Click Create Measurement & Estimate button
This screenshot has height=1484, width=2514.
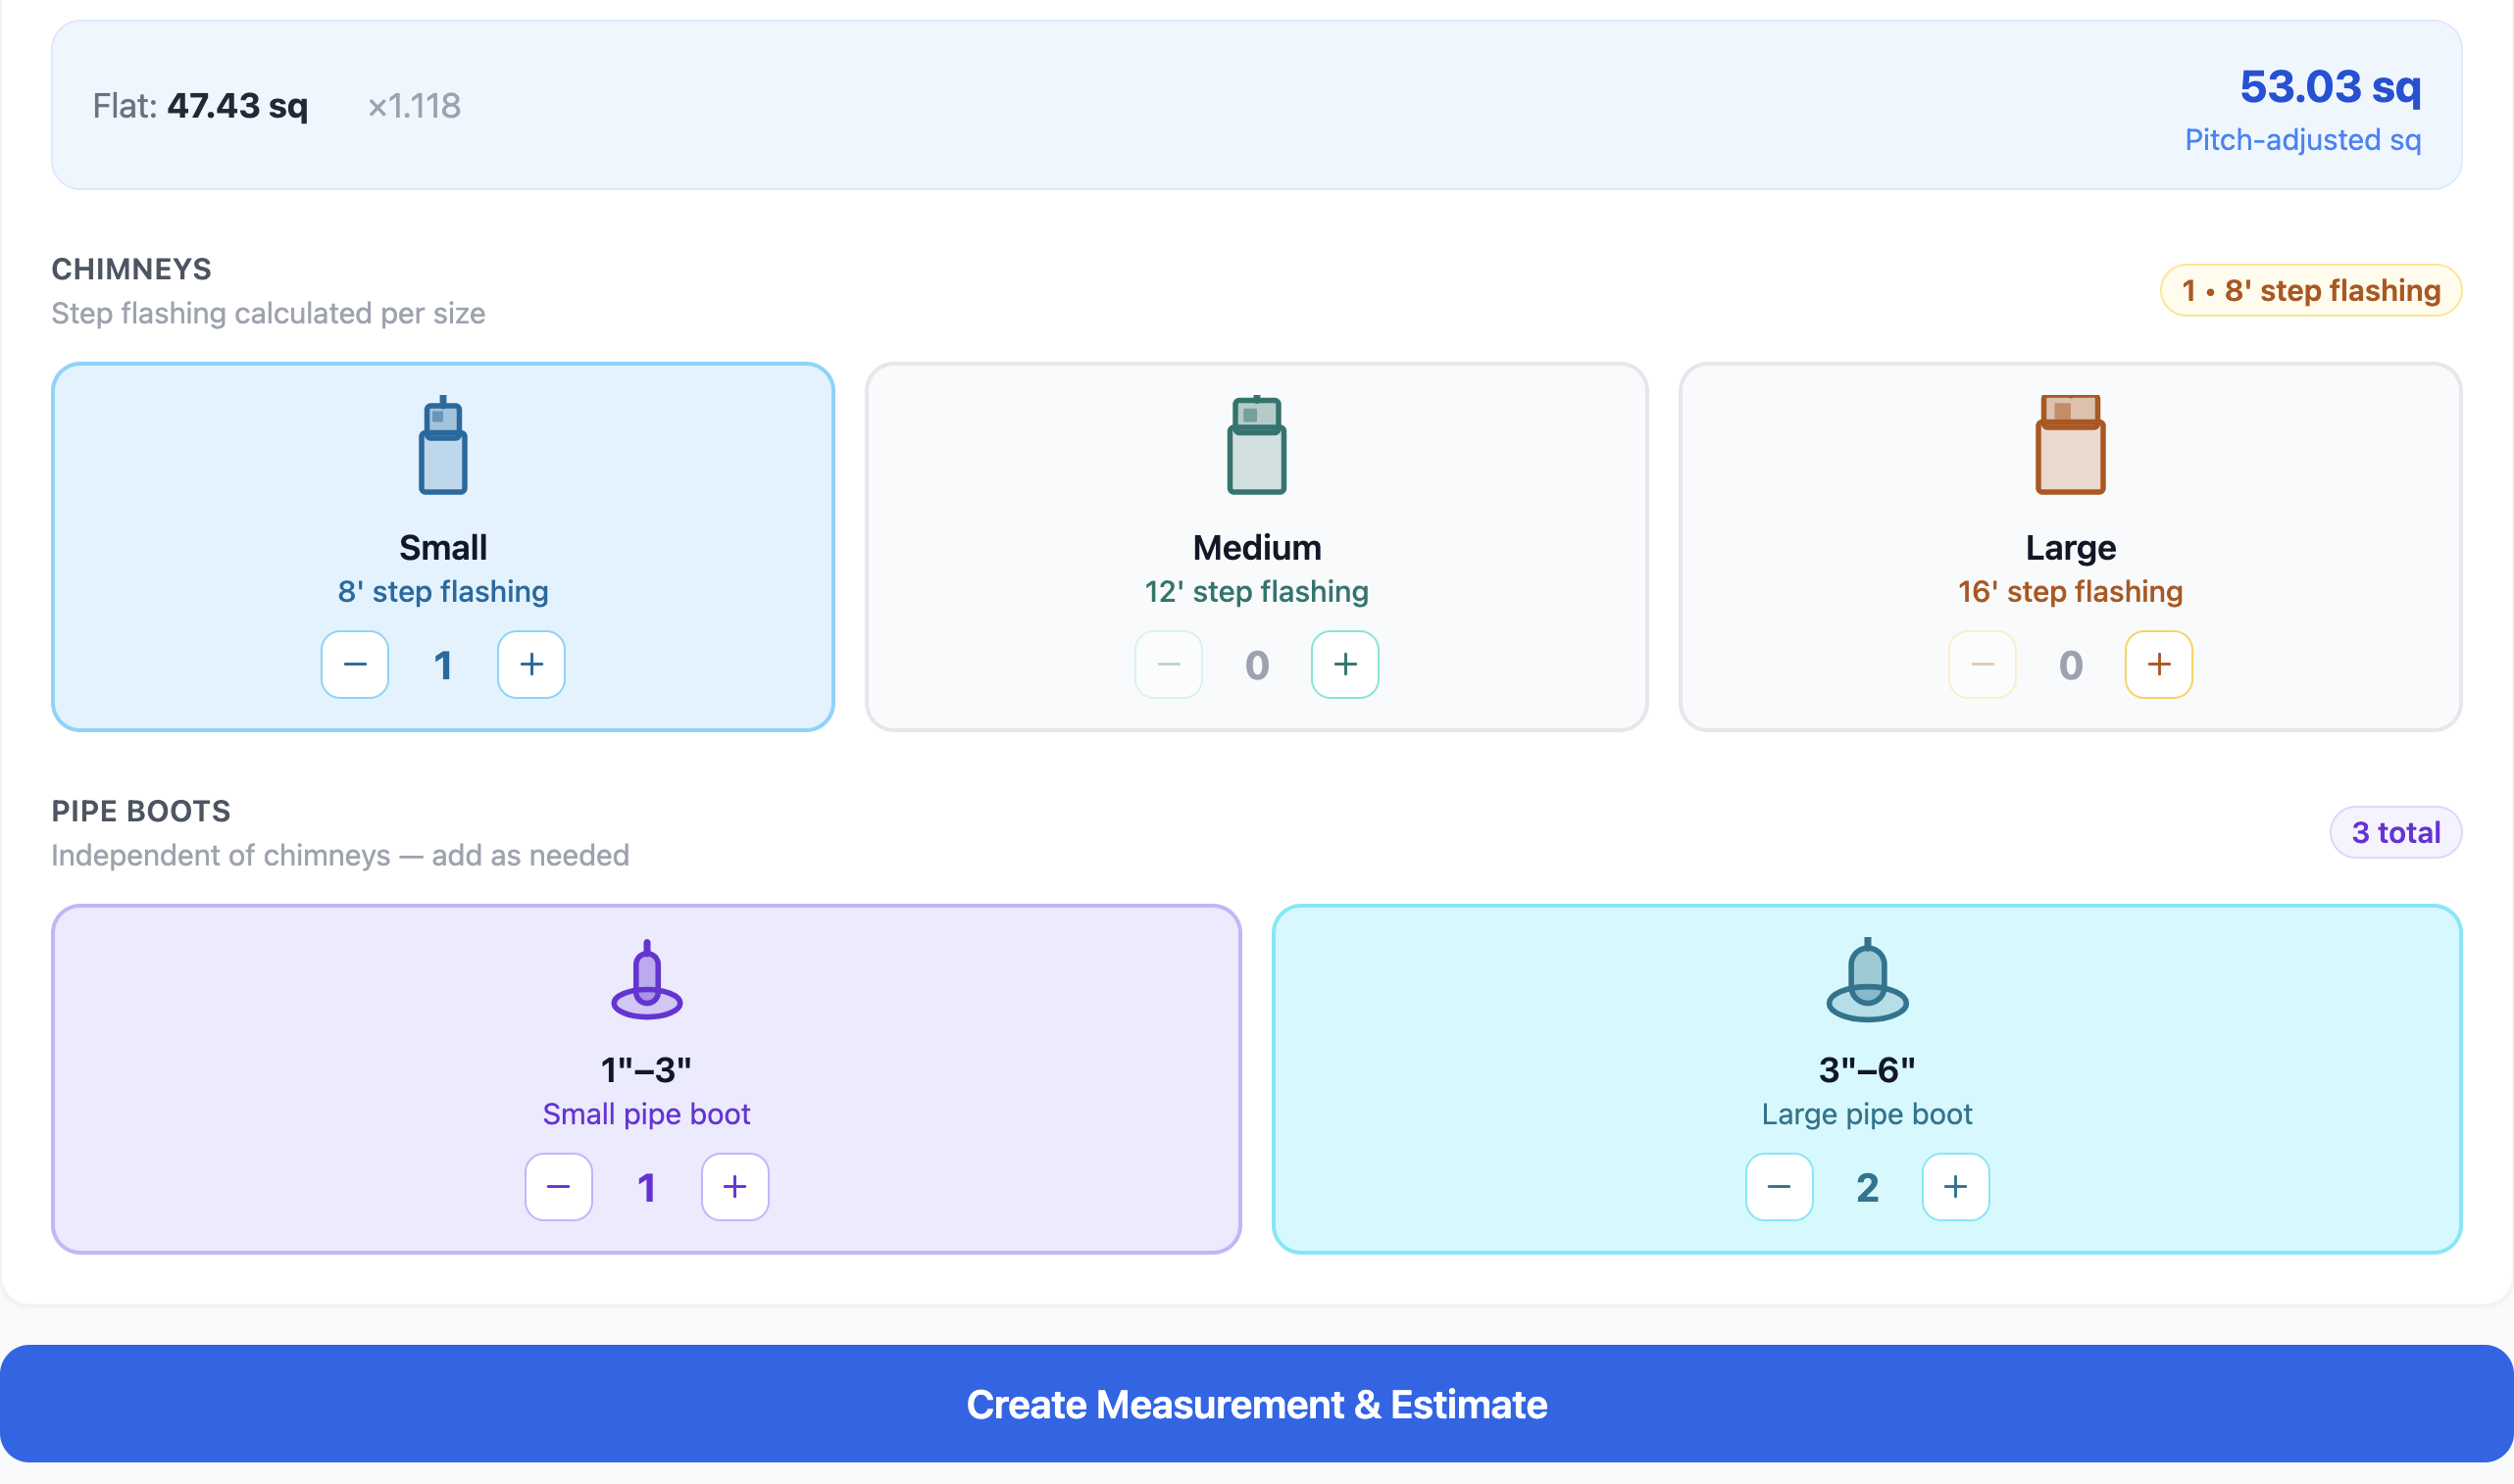[x=1256, y=1404]
